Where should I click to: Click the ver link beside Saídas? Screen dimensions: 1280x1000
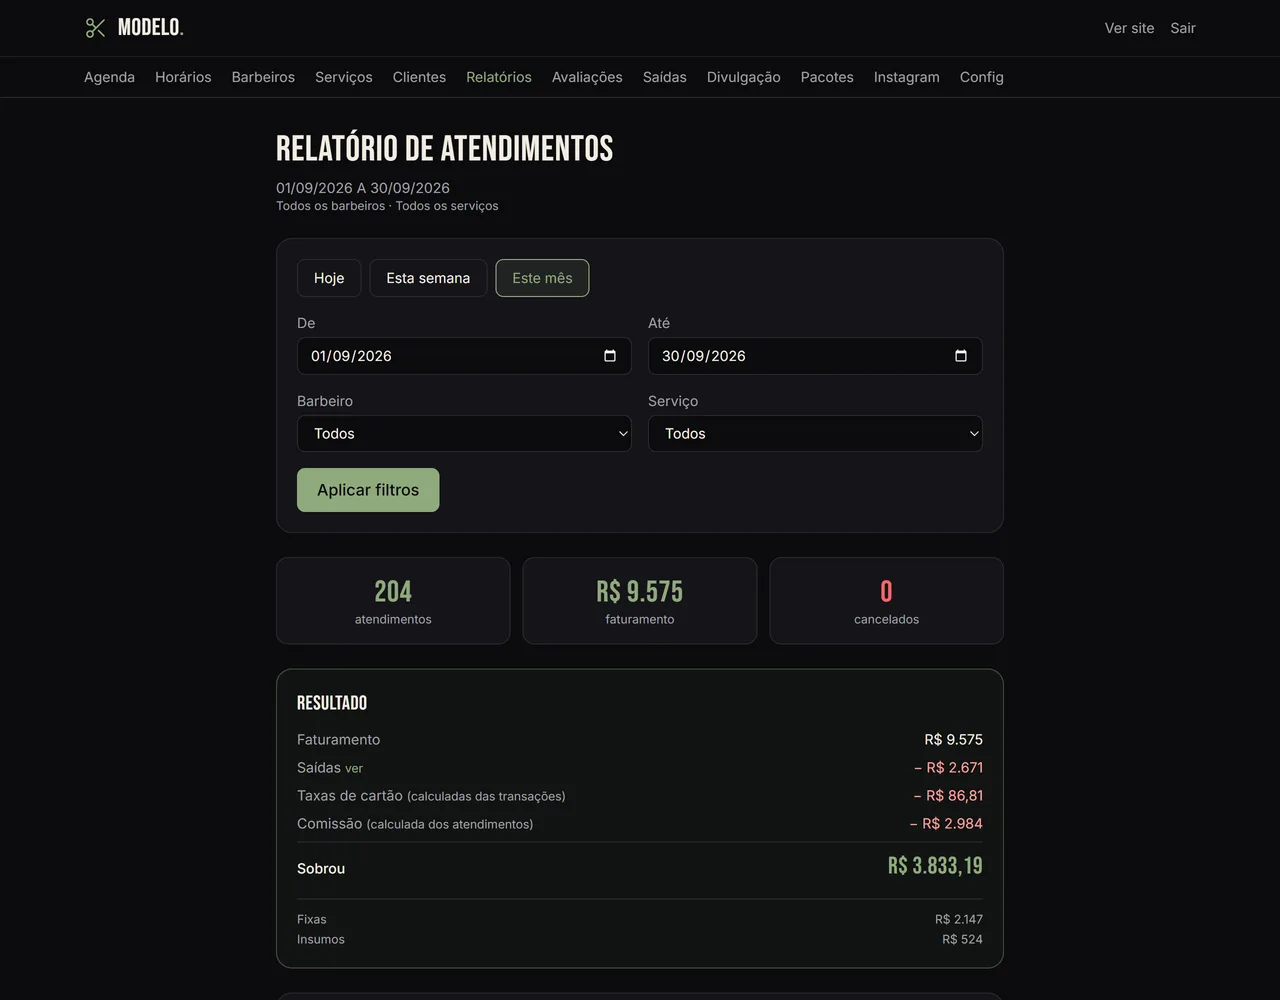354,769
